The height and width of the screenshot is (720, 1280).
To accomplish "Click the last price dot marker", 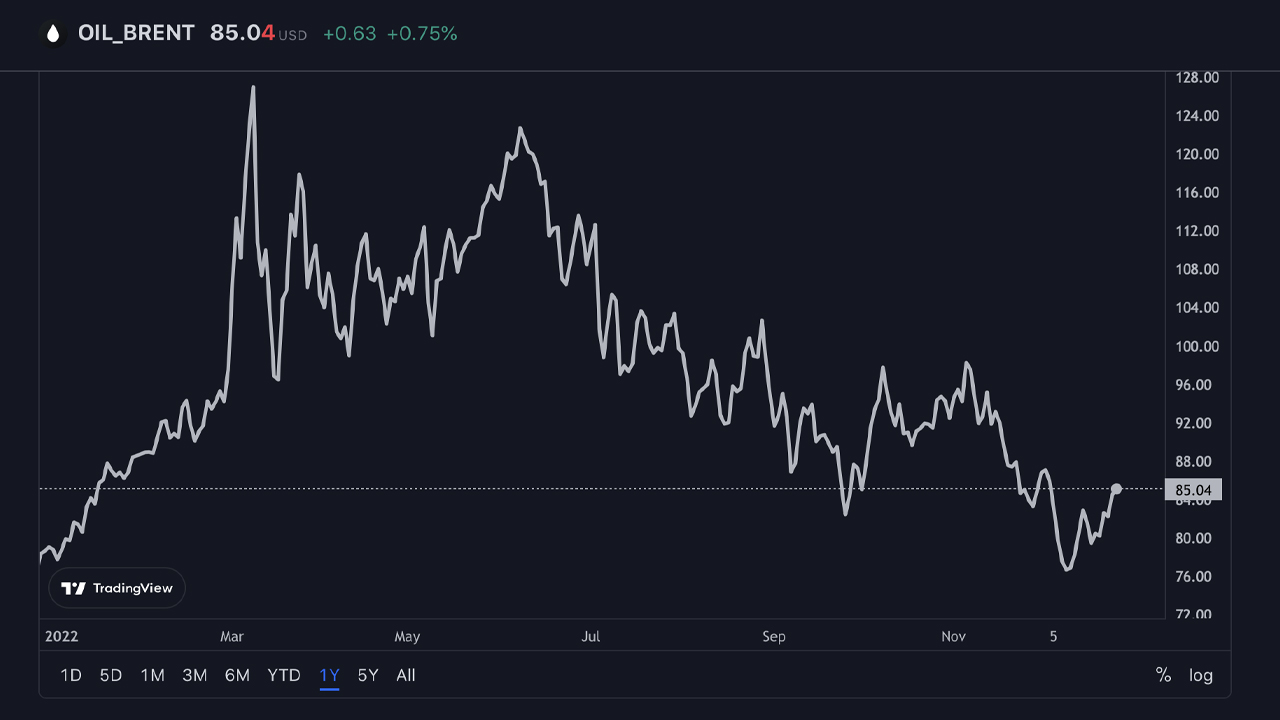I will [x=1116, y=489].
